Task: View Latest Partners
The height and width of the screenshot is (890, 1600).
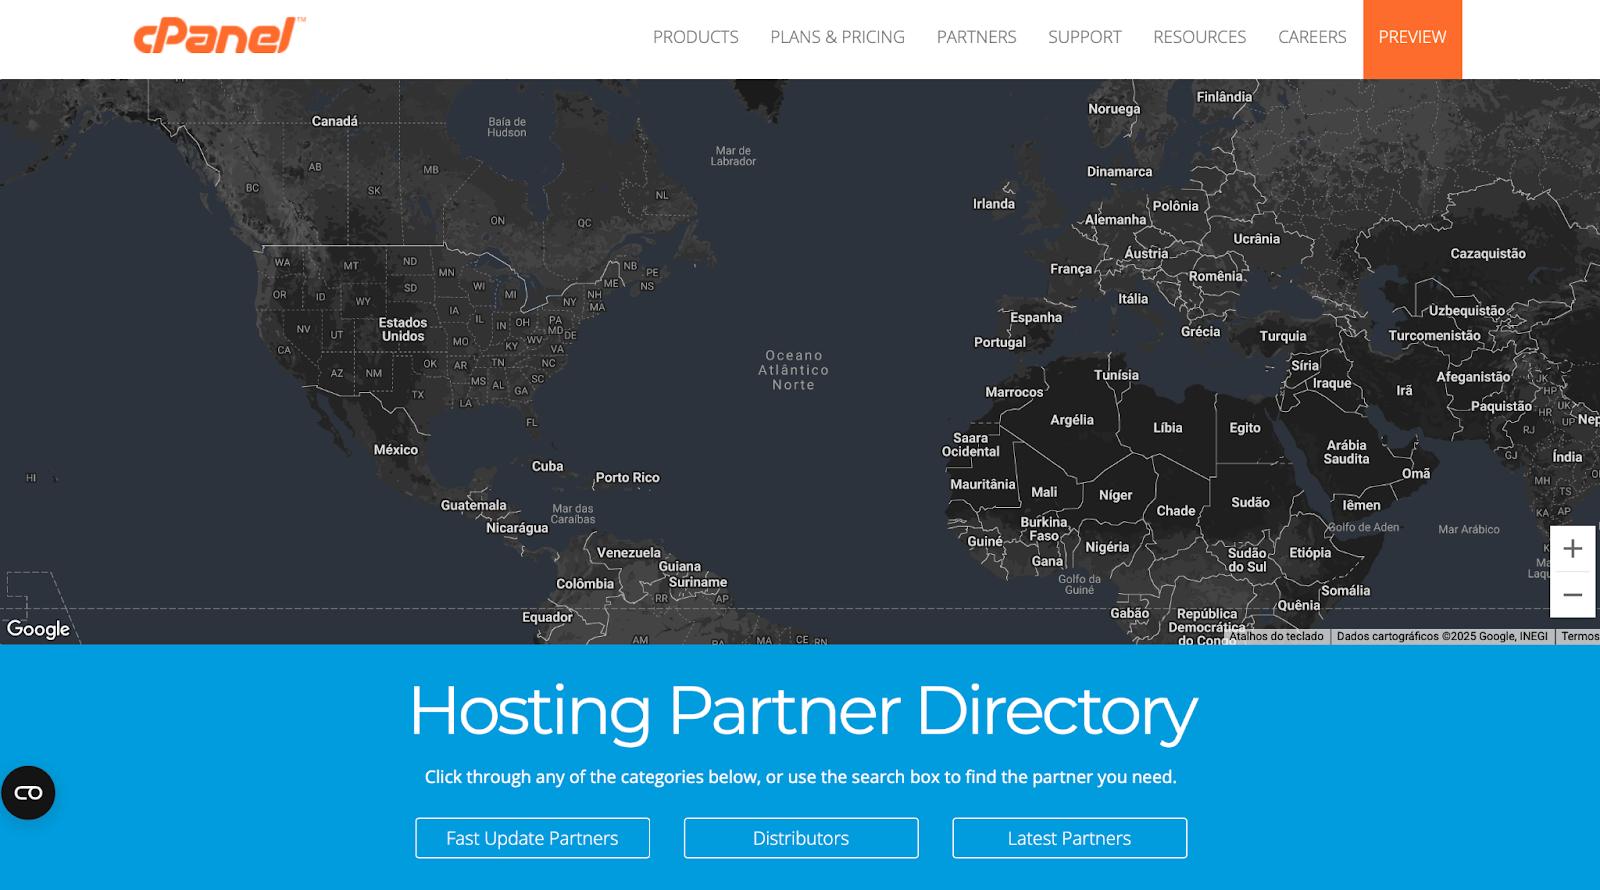Action: pyautogui.click(x=1069, y=838)
